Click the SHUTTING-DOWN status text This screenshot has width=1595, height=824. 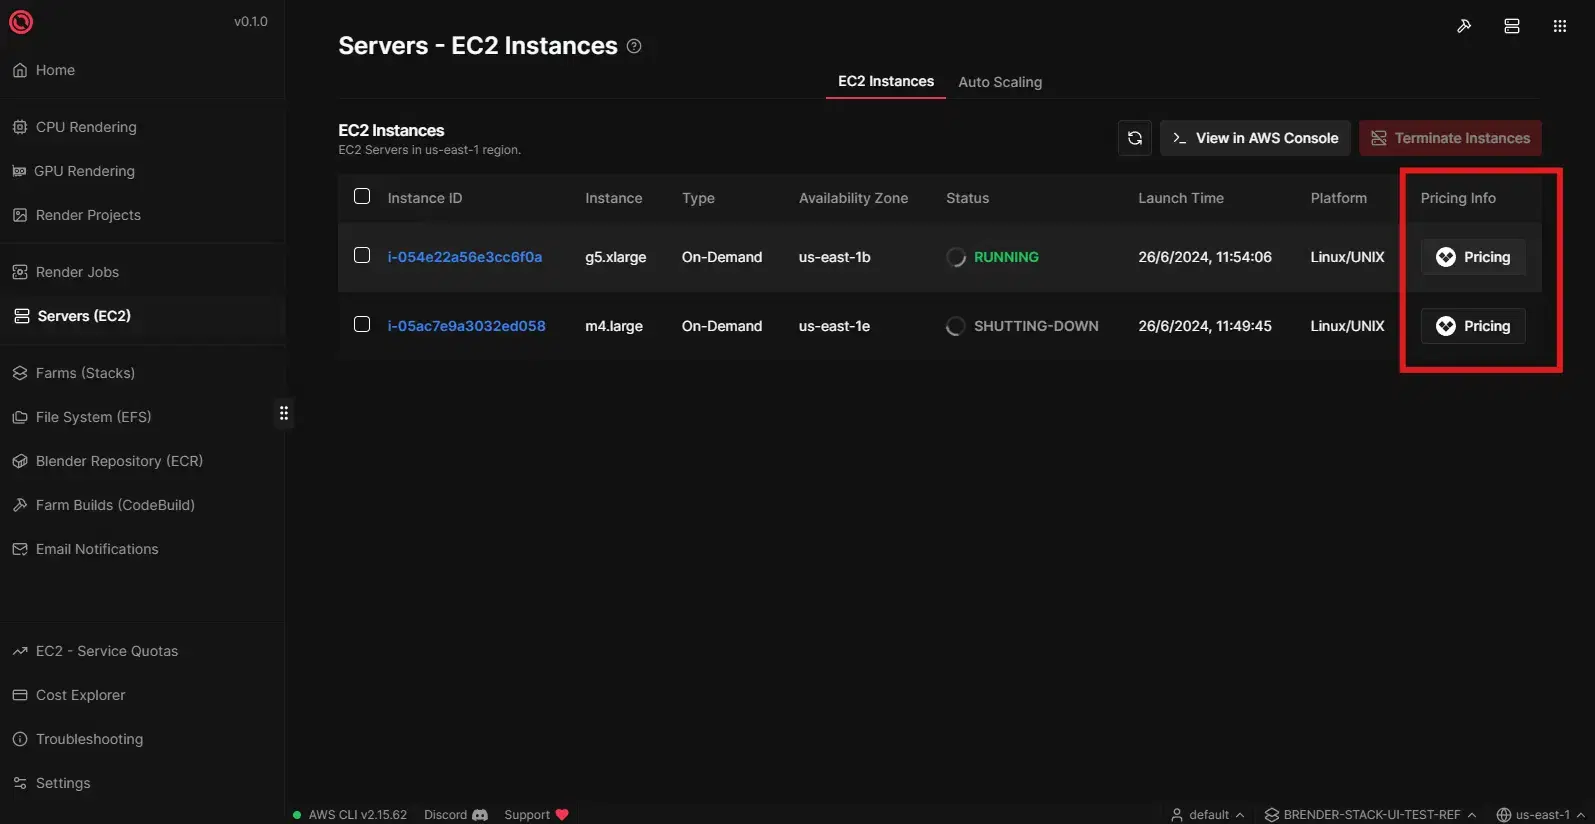coord(1036,326)
